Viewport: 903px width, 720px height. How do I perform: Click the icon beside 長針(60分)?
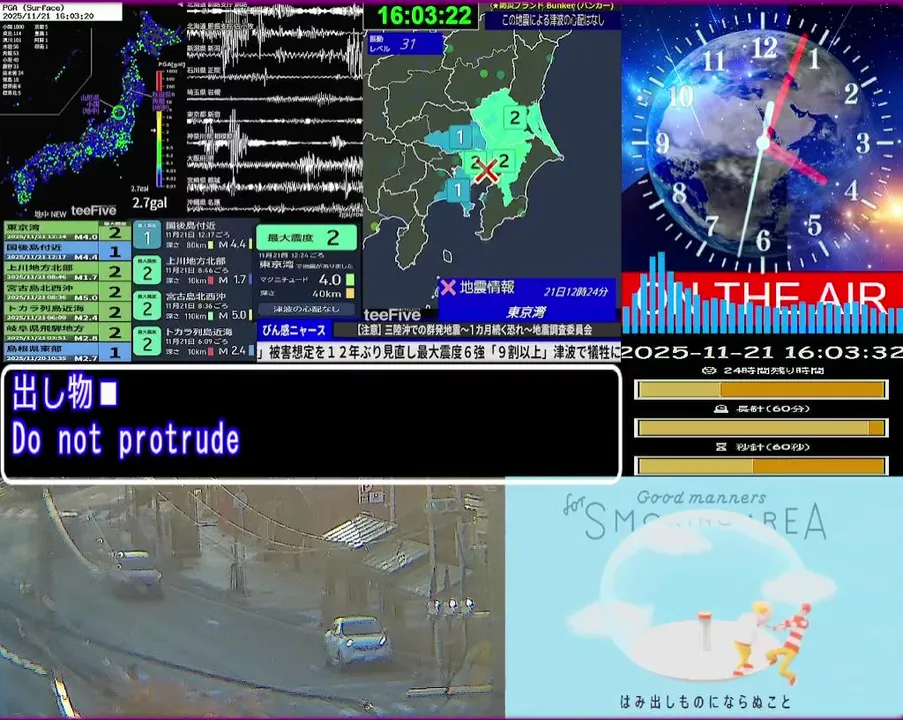coord(720,408)
